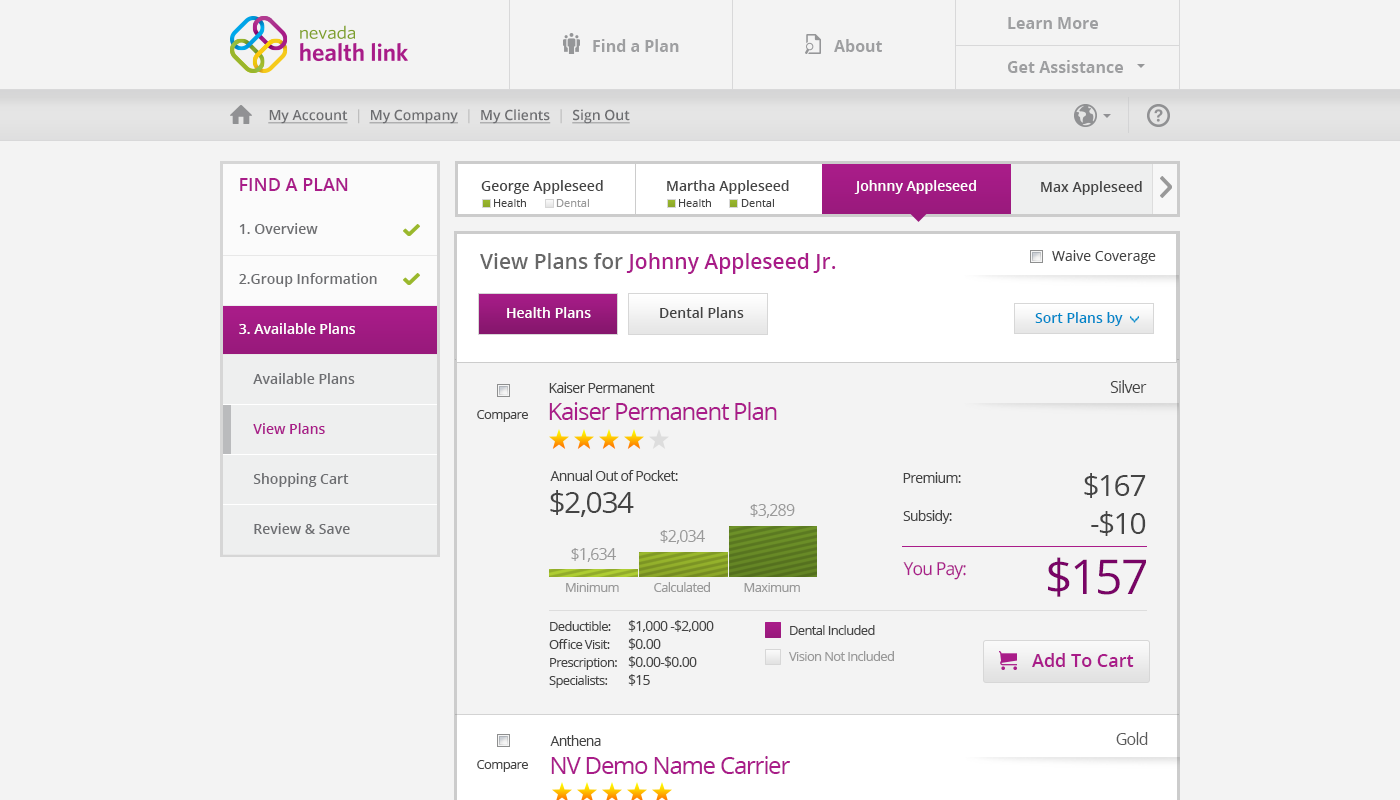Check Compare for NV Demo Name Carrier
1400x800 pixels.
click(x=503, y=740)
